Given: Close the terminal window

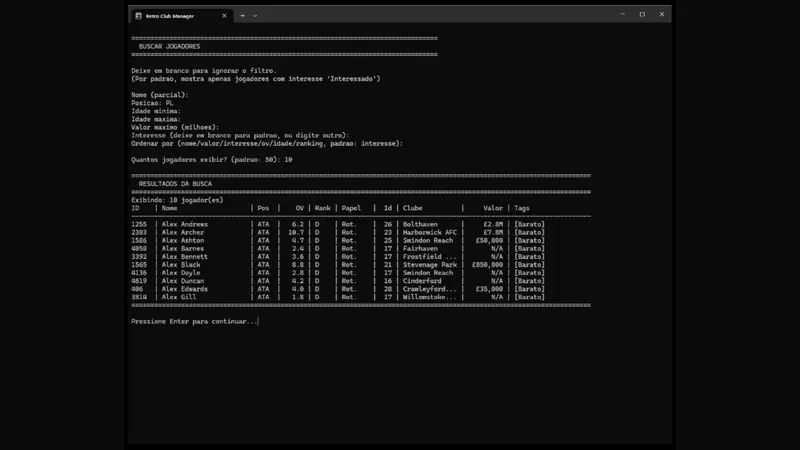Looking at the screenshot, I should click(x=662, y=14).
